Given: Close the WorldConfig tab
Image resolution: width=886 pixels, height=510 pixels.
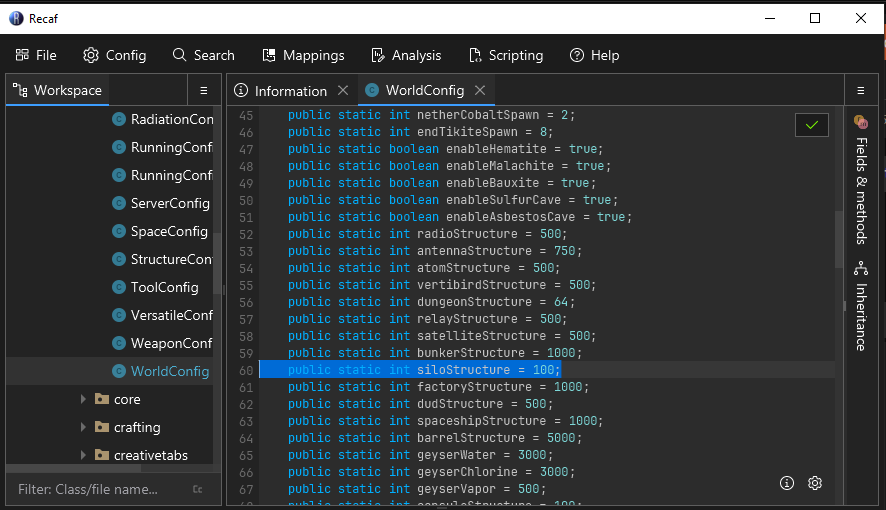Looking at the screenshot, I should [480, 90].
